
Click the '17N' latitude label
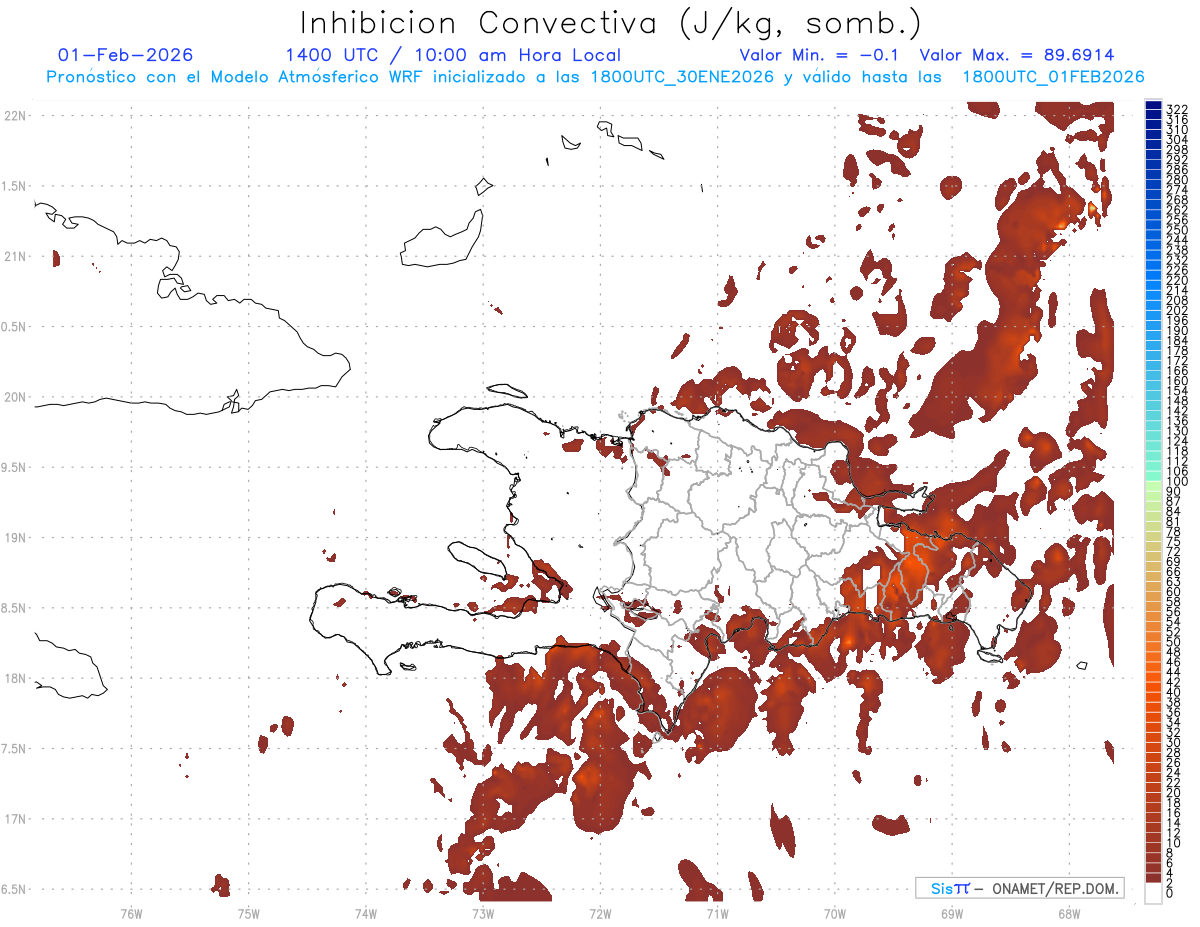[x=15, y=819]
